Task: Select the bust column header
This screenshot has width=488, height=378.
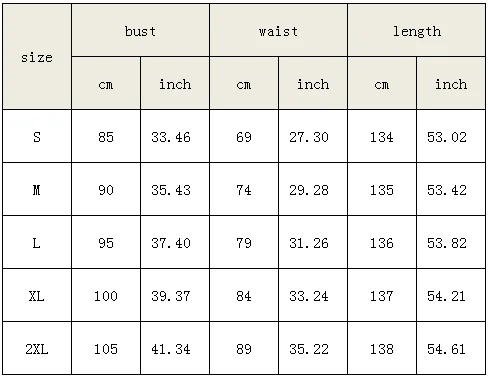Action: [140, 30]
